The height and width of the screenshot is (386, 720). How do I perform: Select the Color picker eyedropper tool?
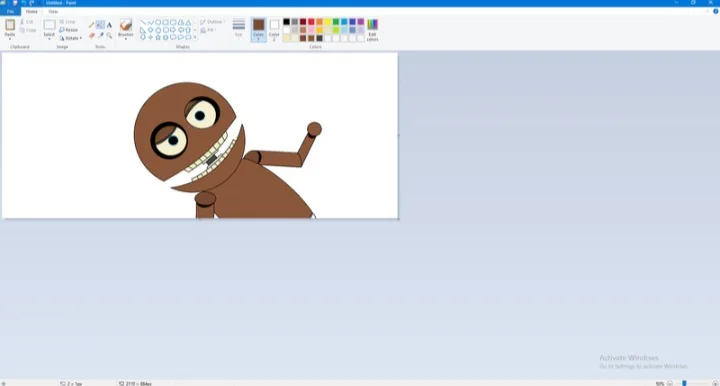click(101, 35)
